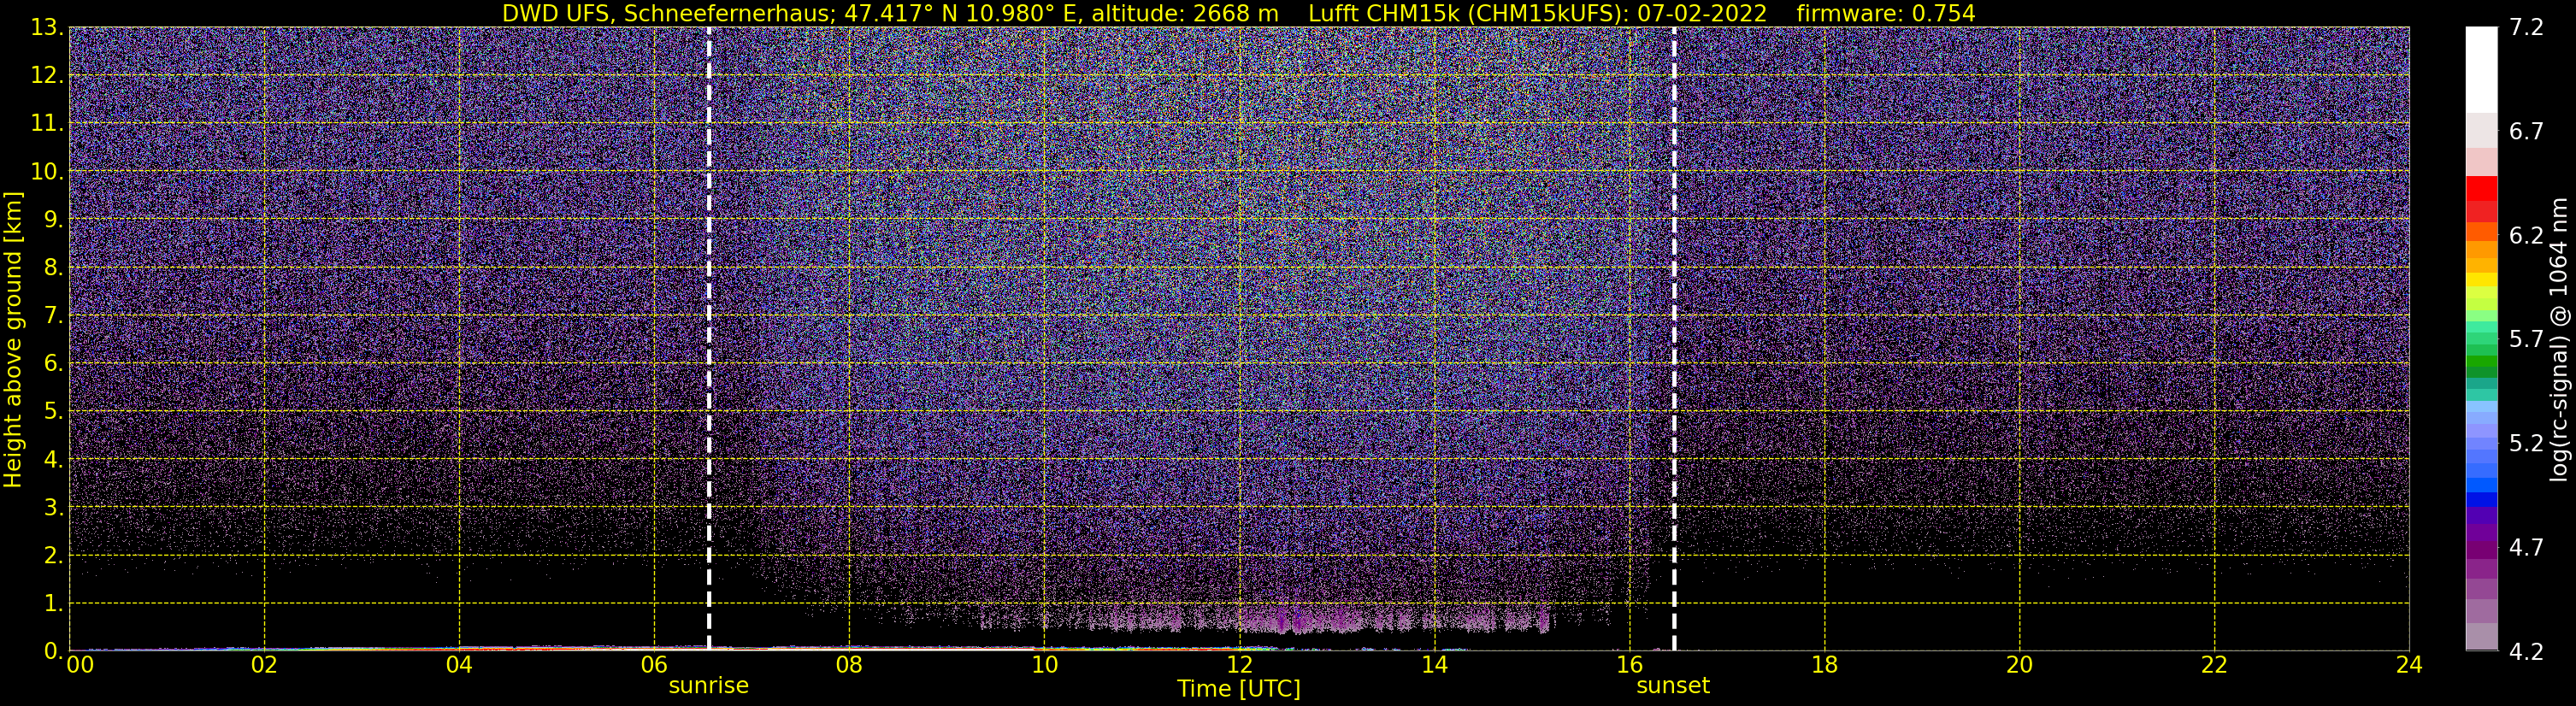Click the height axis tick label 13

(47, 28)
